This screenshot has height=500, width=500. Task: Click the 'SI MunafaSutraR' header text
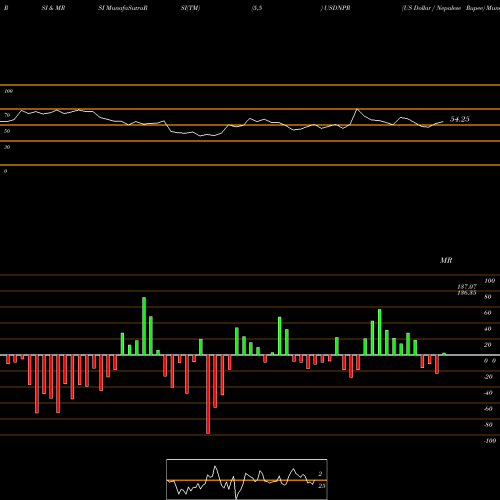click(123, 8)
